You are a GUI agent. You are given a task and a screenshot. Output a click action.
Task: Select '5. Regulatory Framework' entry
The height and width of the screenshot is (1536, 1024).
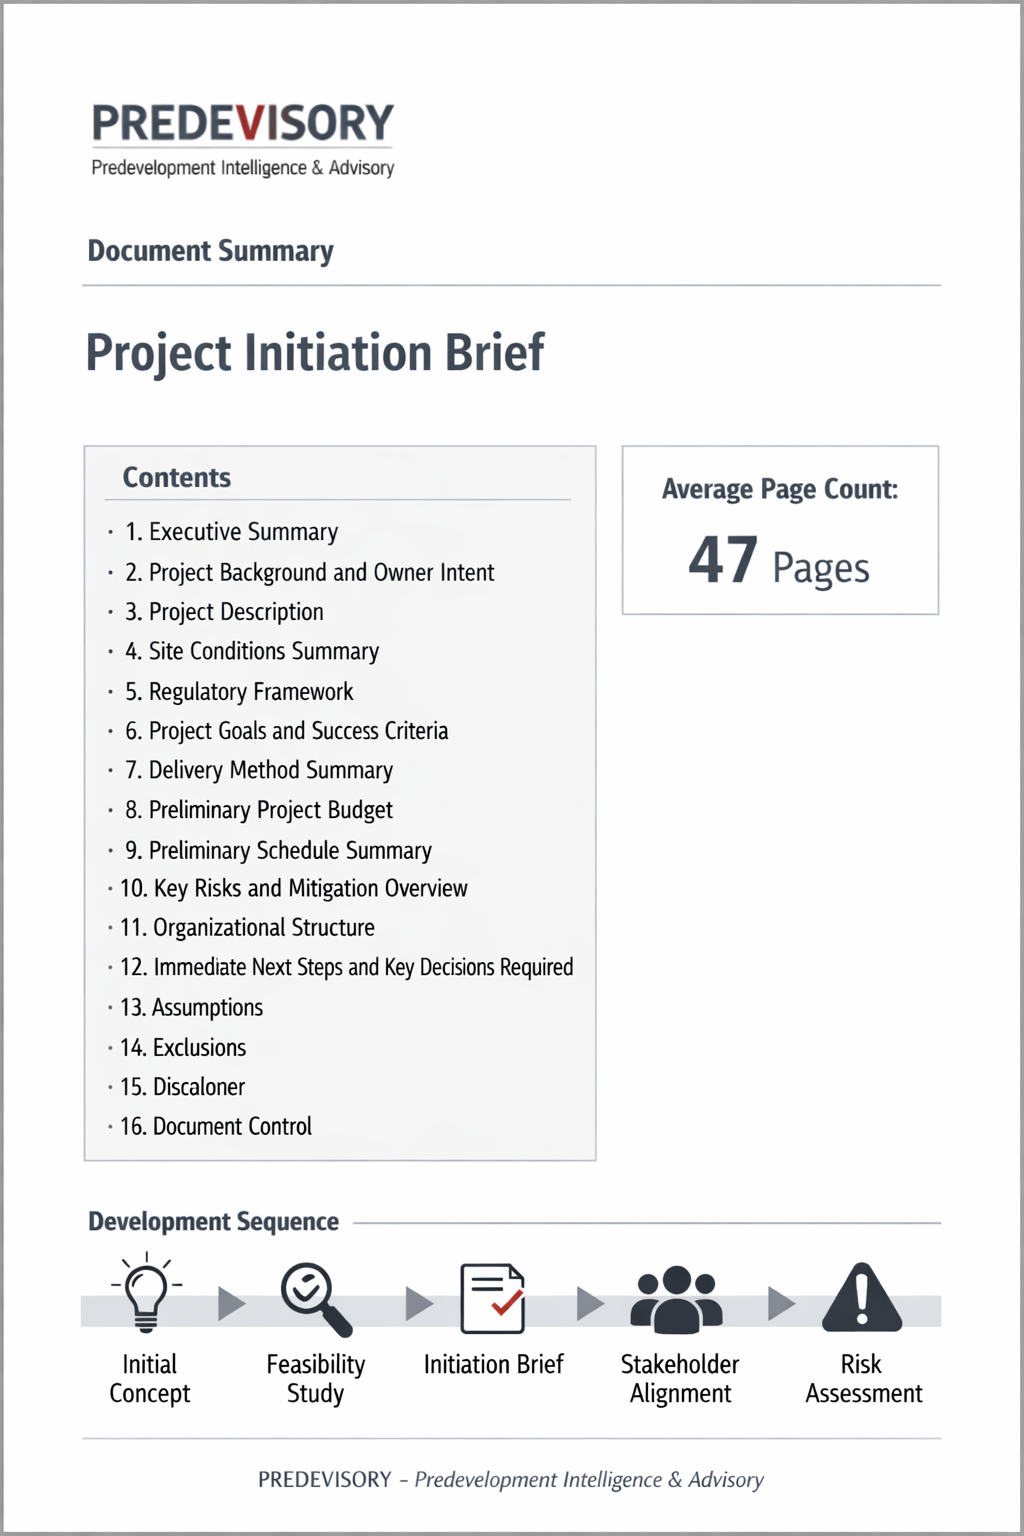click(239, 691)
